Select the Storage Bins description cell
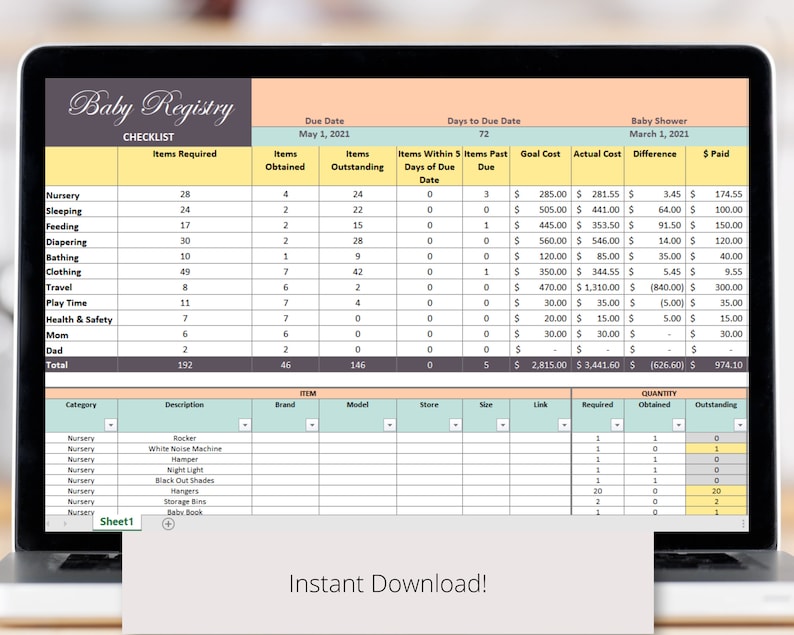The width and height of the screenshot is (794, 635). pyautogui.click(x=185, y=502)
